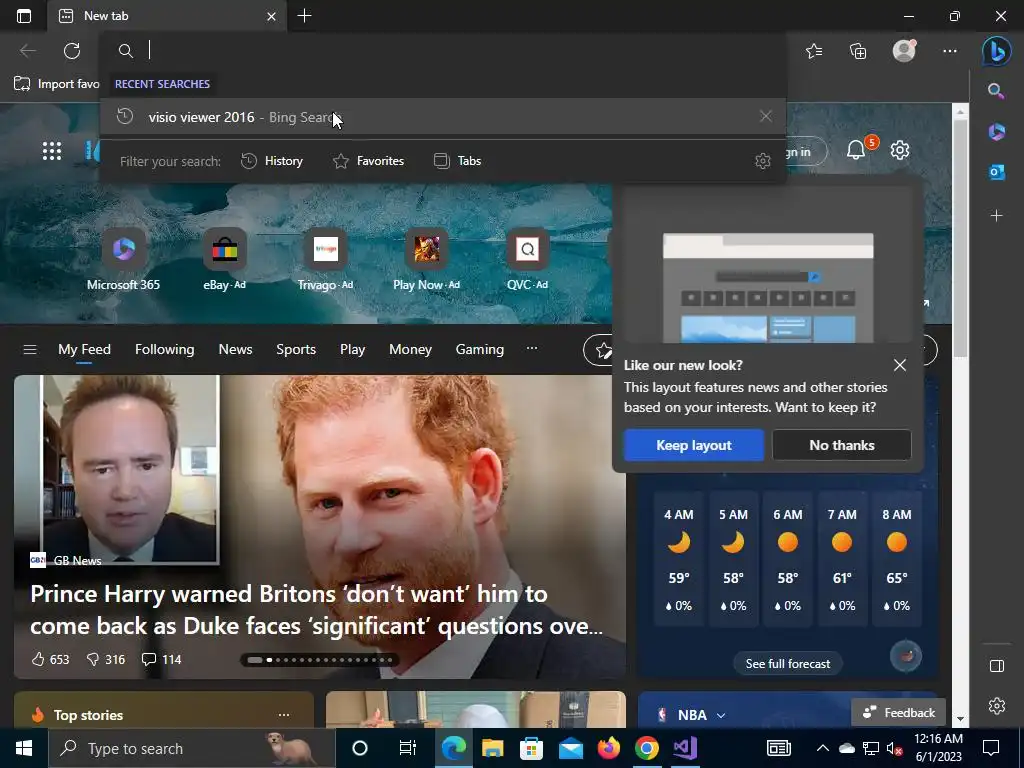The width and height of the screenshot is (1024, 768).
Task: Go back with the back arrow
Action: pyautogui.click(x=27, y=50)
